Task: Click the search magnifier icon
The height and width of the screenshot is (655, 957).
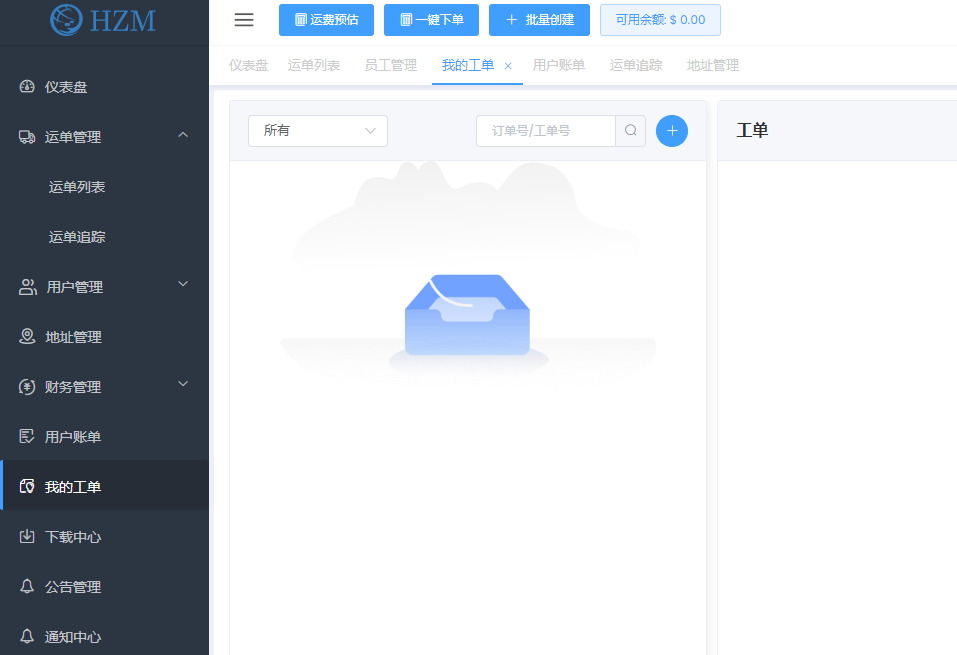Action: (x=630, y=131)
